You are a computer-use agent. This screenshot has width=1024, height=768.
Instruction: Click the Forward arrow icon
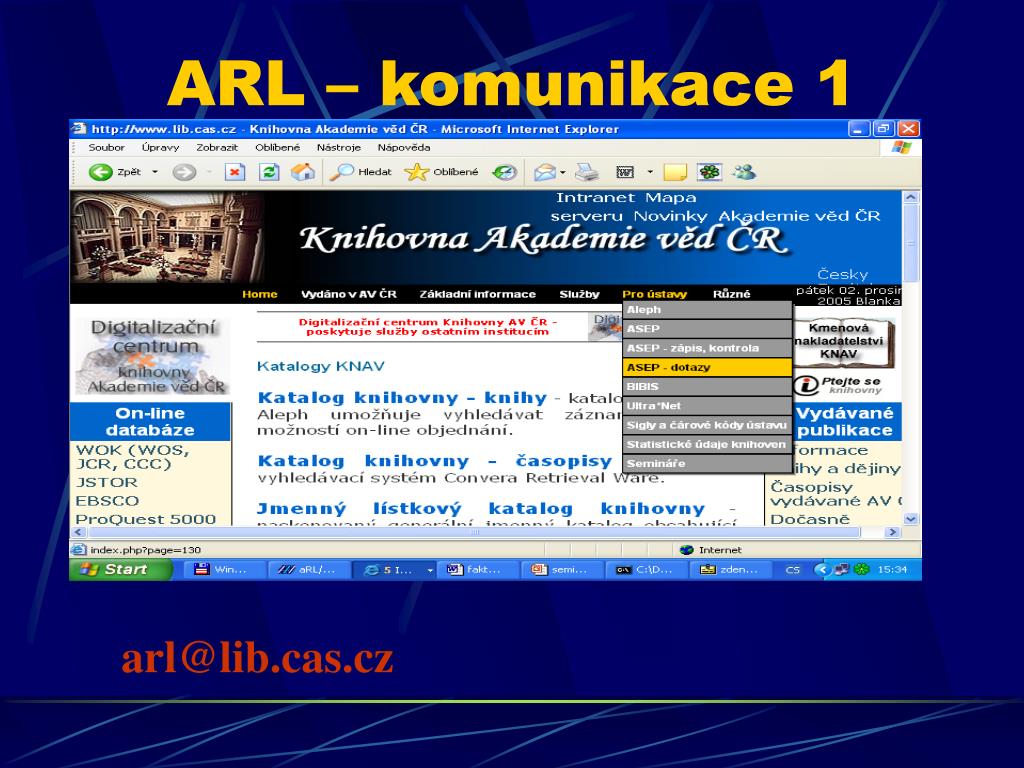[184, 172]
